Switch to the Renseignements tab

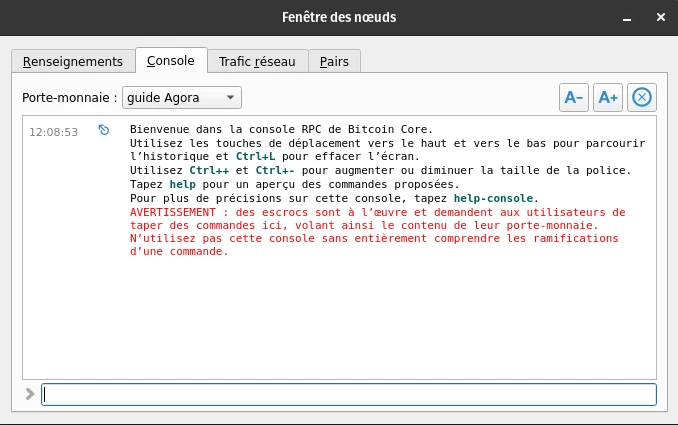[73, 61]
